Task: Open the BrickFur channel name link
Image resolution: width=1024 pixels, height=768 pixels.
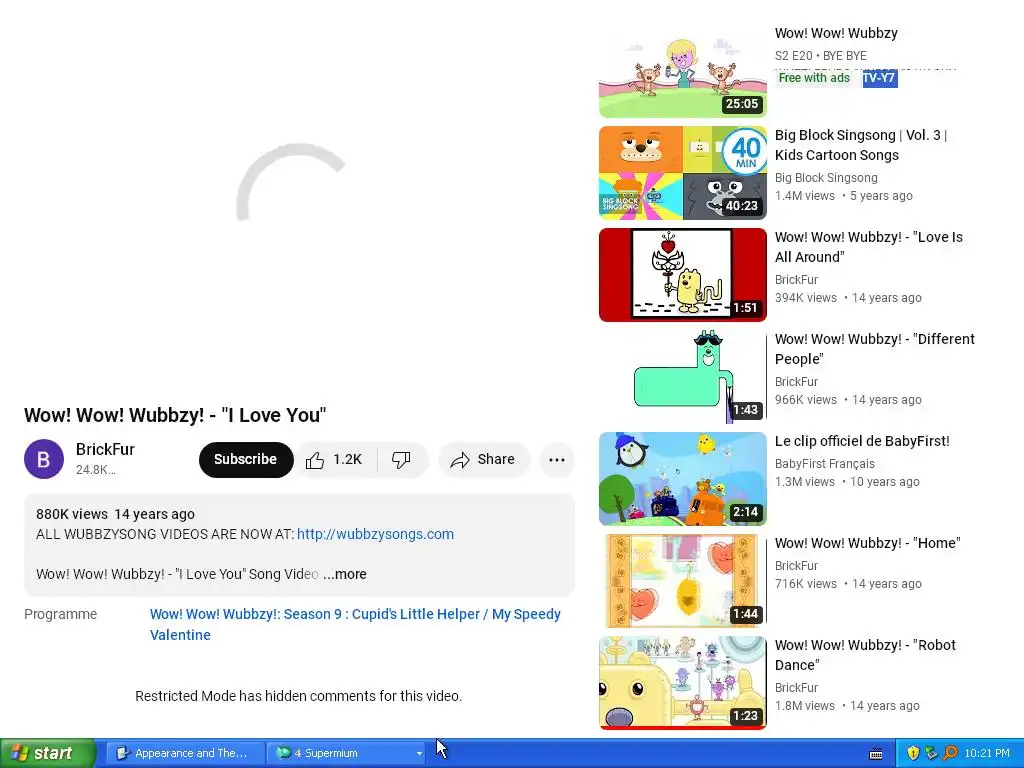Action: tap(105, 449)
